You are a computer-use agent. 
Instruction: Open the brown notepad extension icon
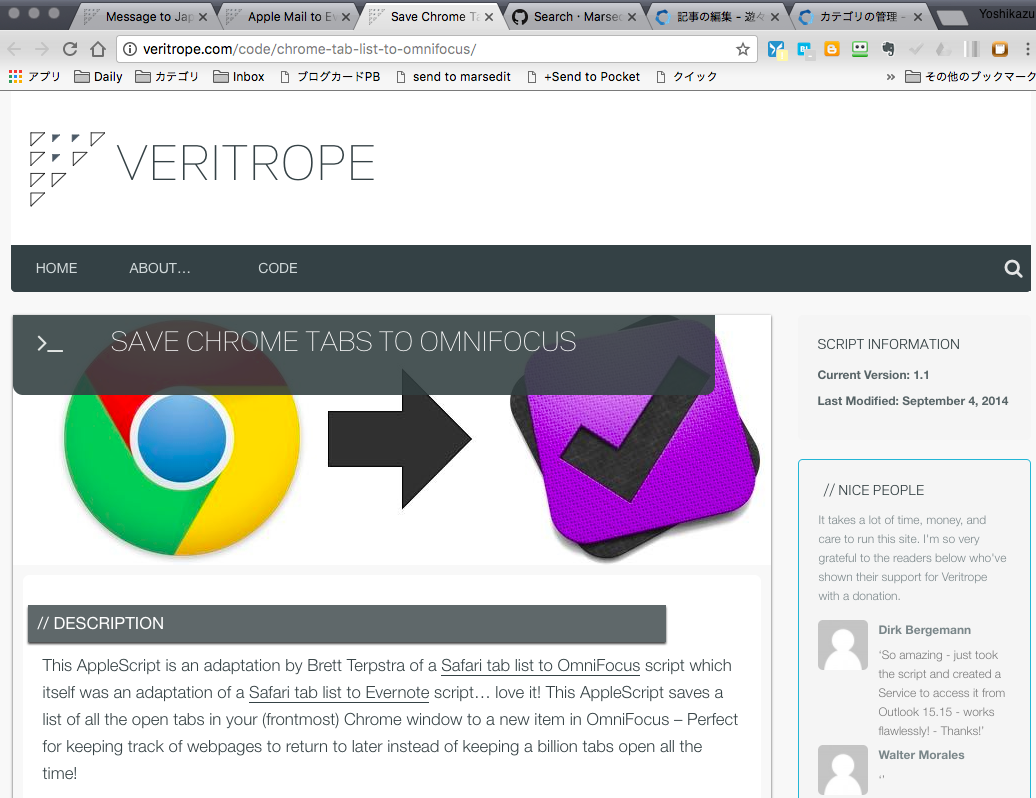pos(1000,49)
